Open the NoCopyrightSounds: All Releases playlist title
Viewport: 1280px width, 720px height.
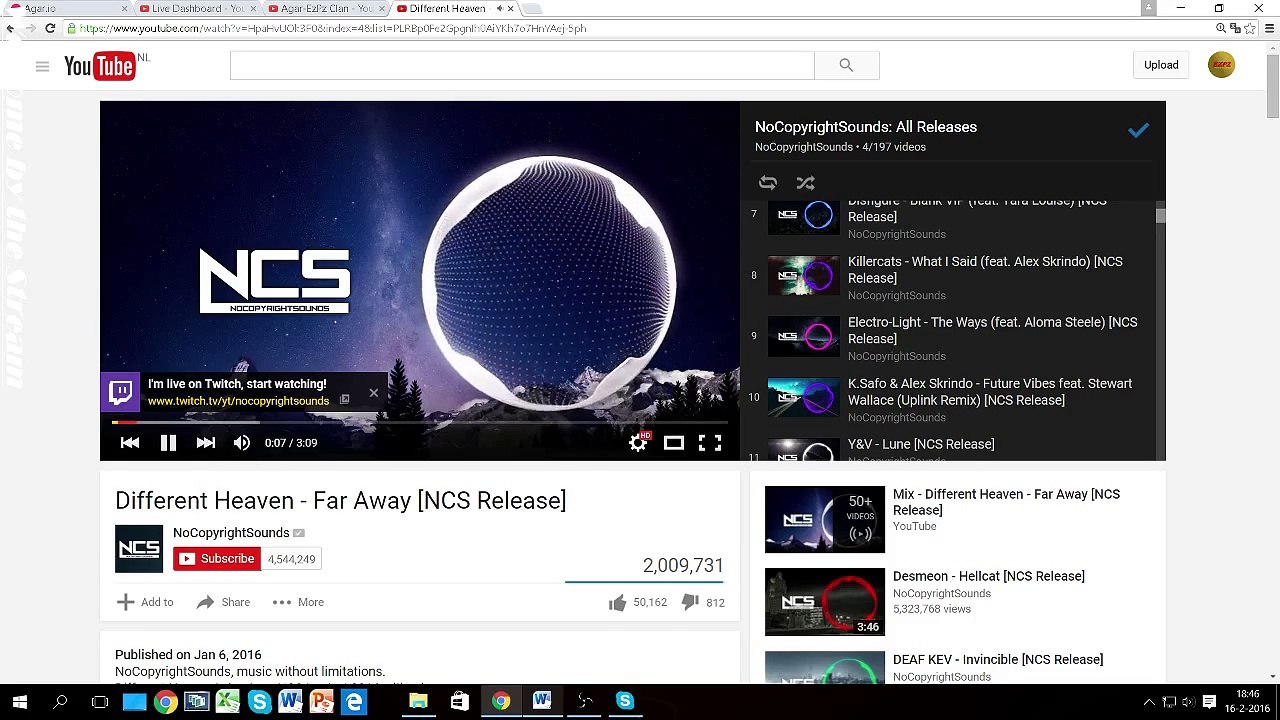[x=866, y=127]
